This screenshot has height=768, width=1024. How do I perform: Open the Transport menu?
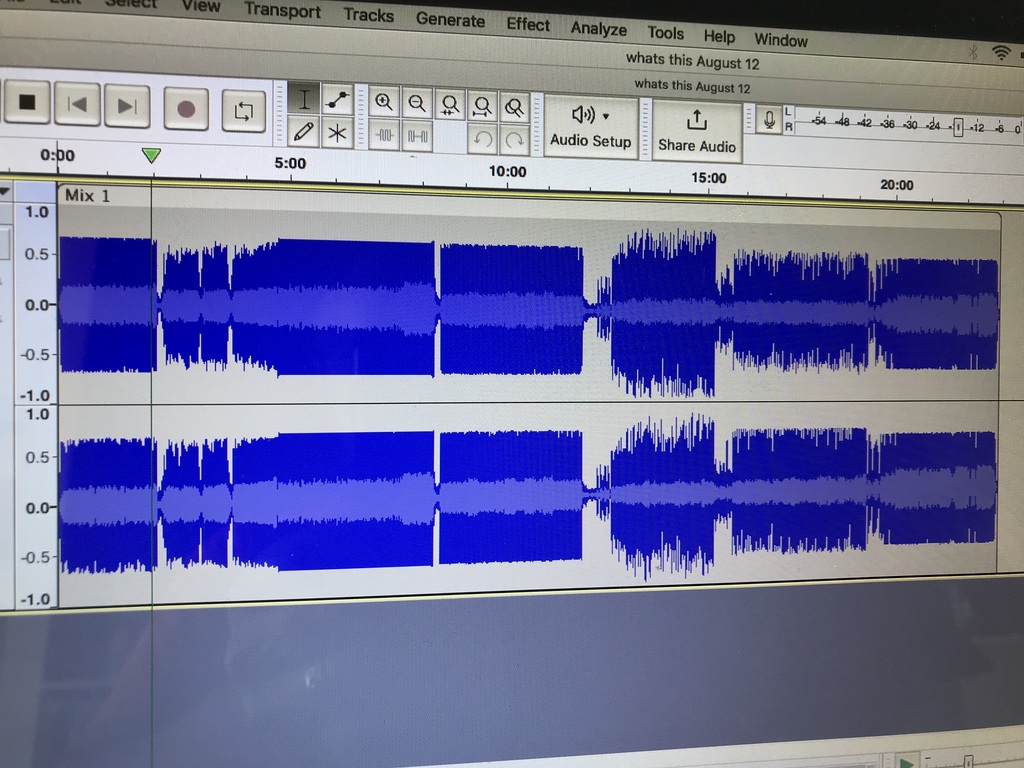(x=282, y=10)
